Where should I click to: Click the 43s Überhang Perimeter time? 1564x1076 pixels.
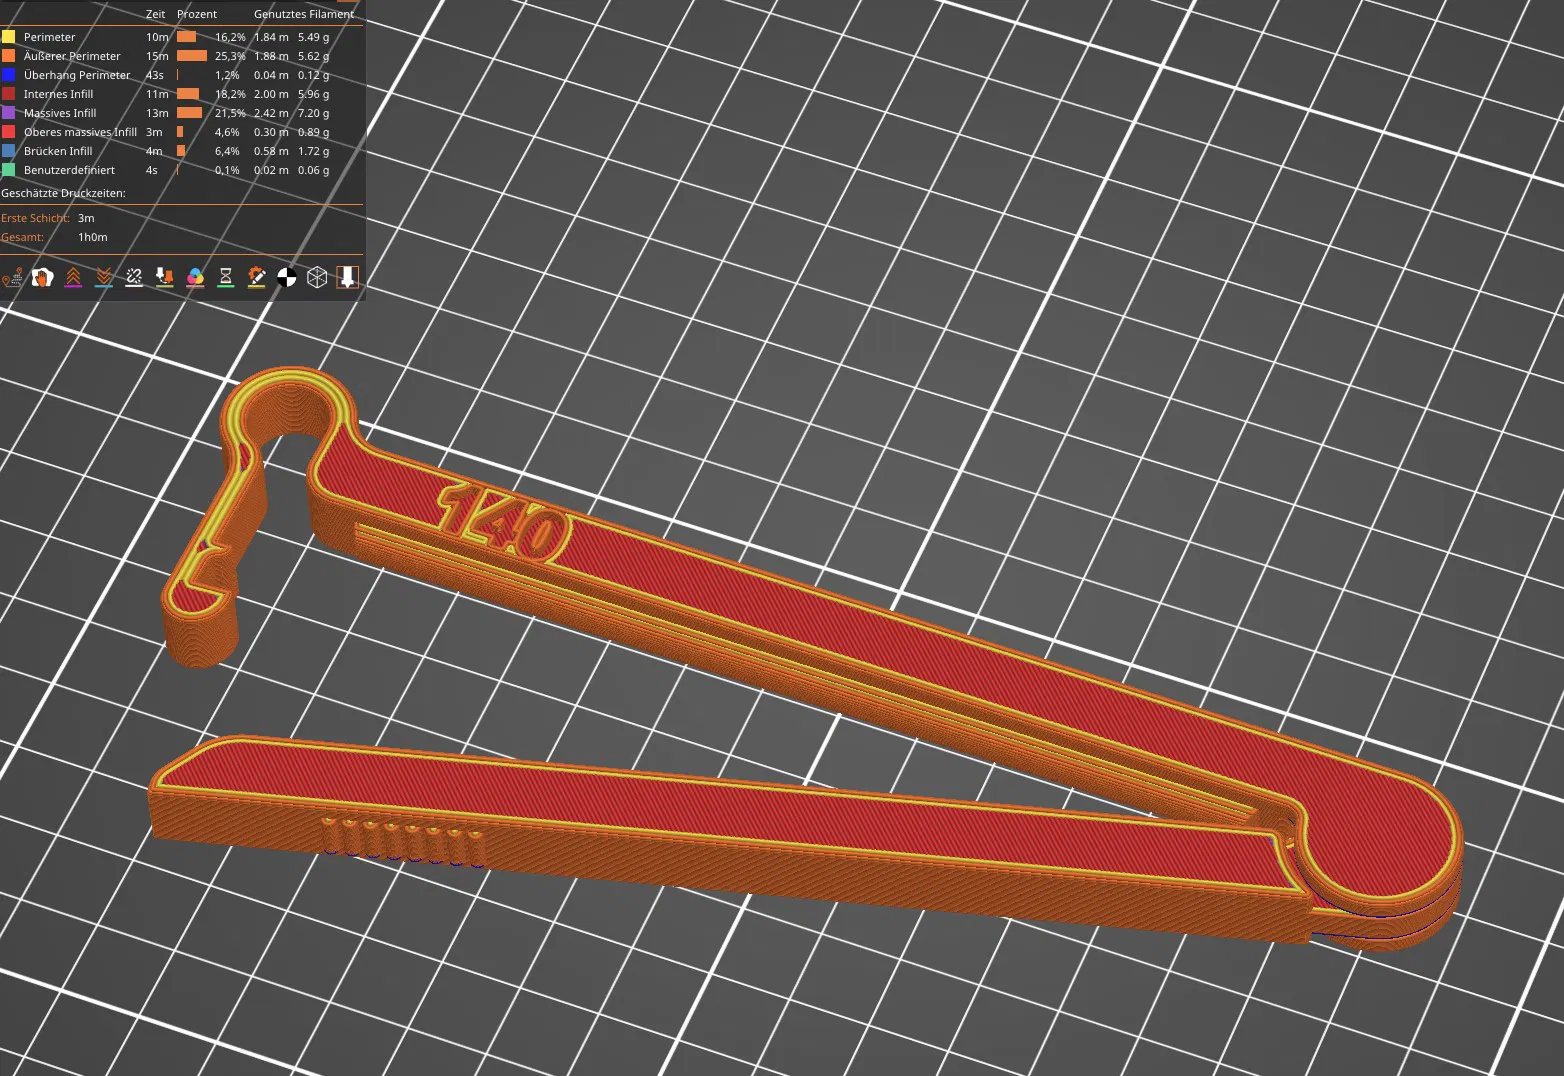click(154, 75)
